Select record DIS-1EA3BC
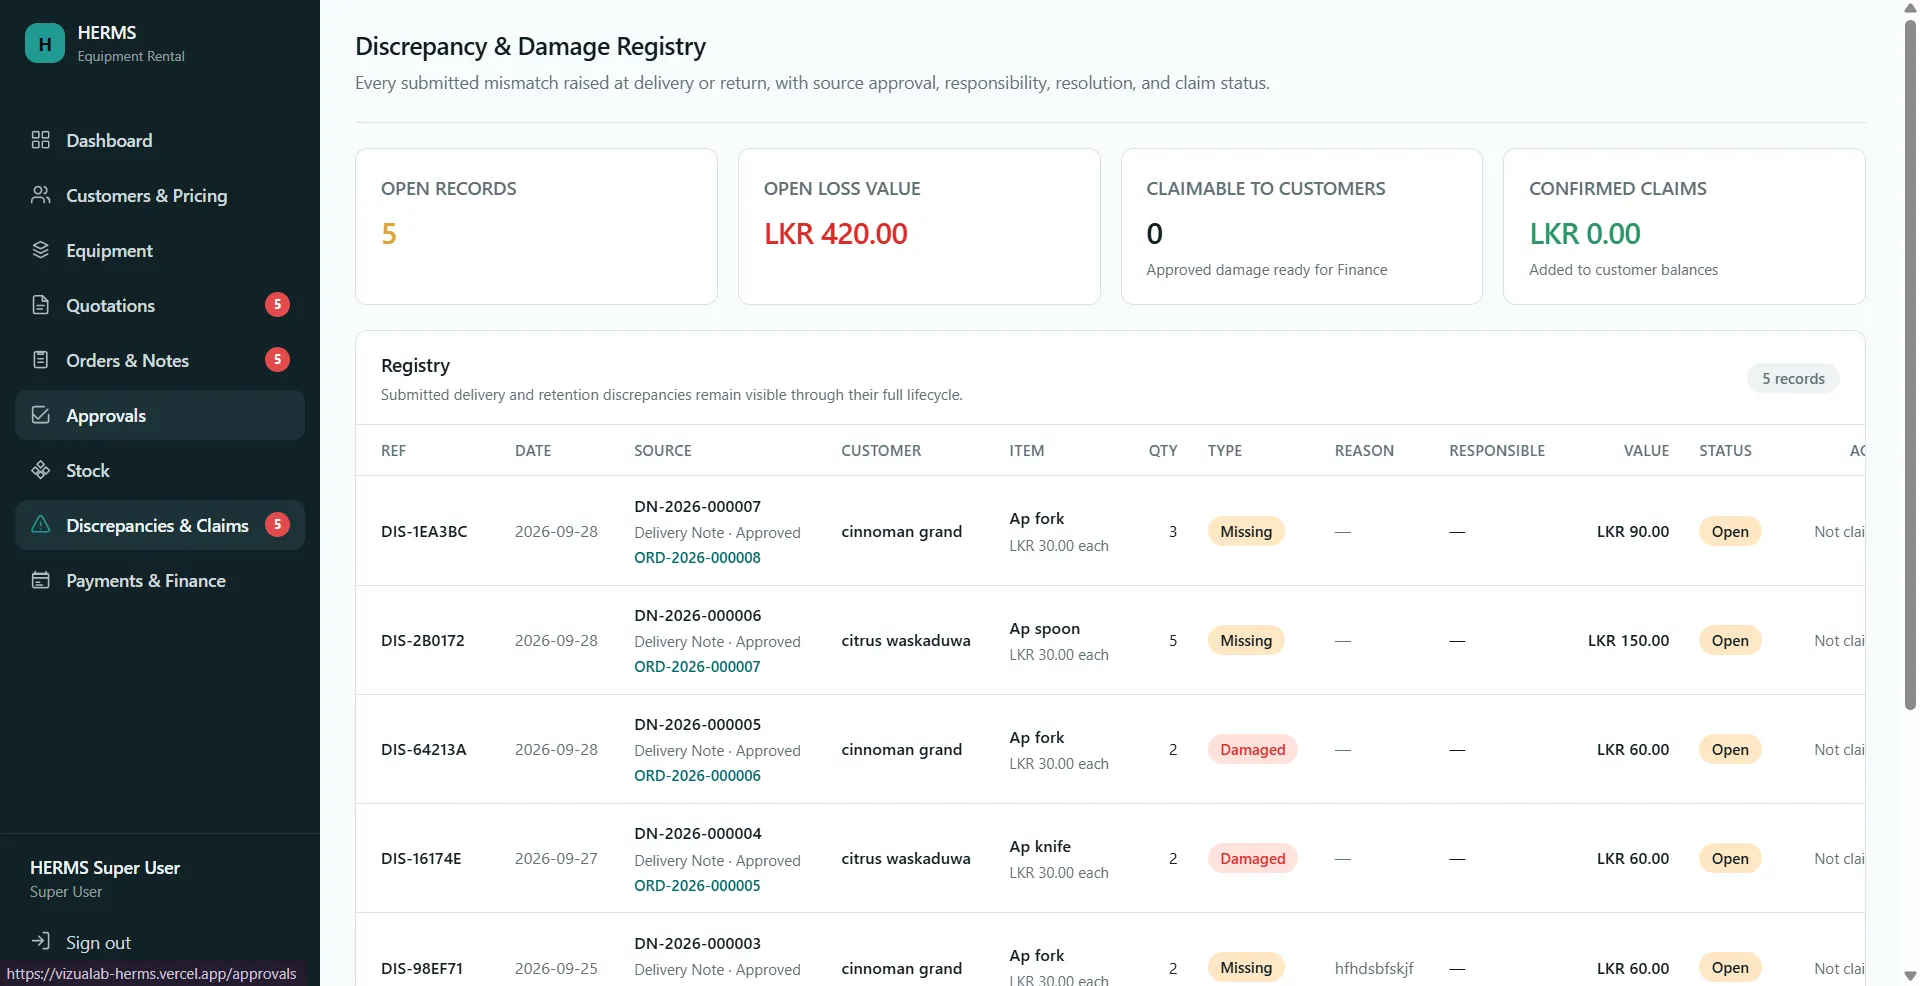Screen dimensions: 1920x986 424,532
